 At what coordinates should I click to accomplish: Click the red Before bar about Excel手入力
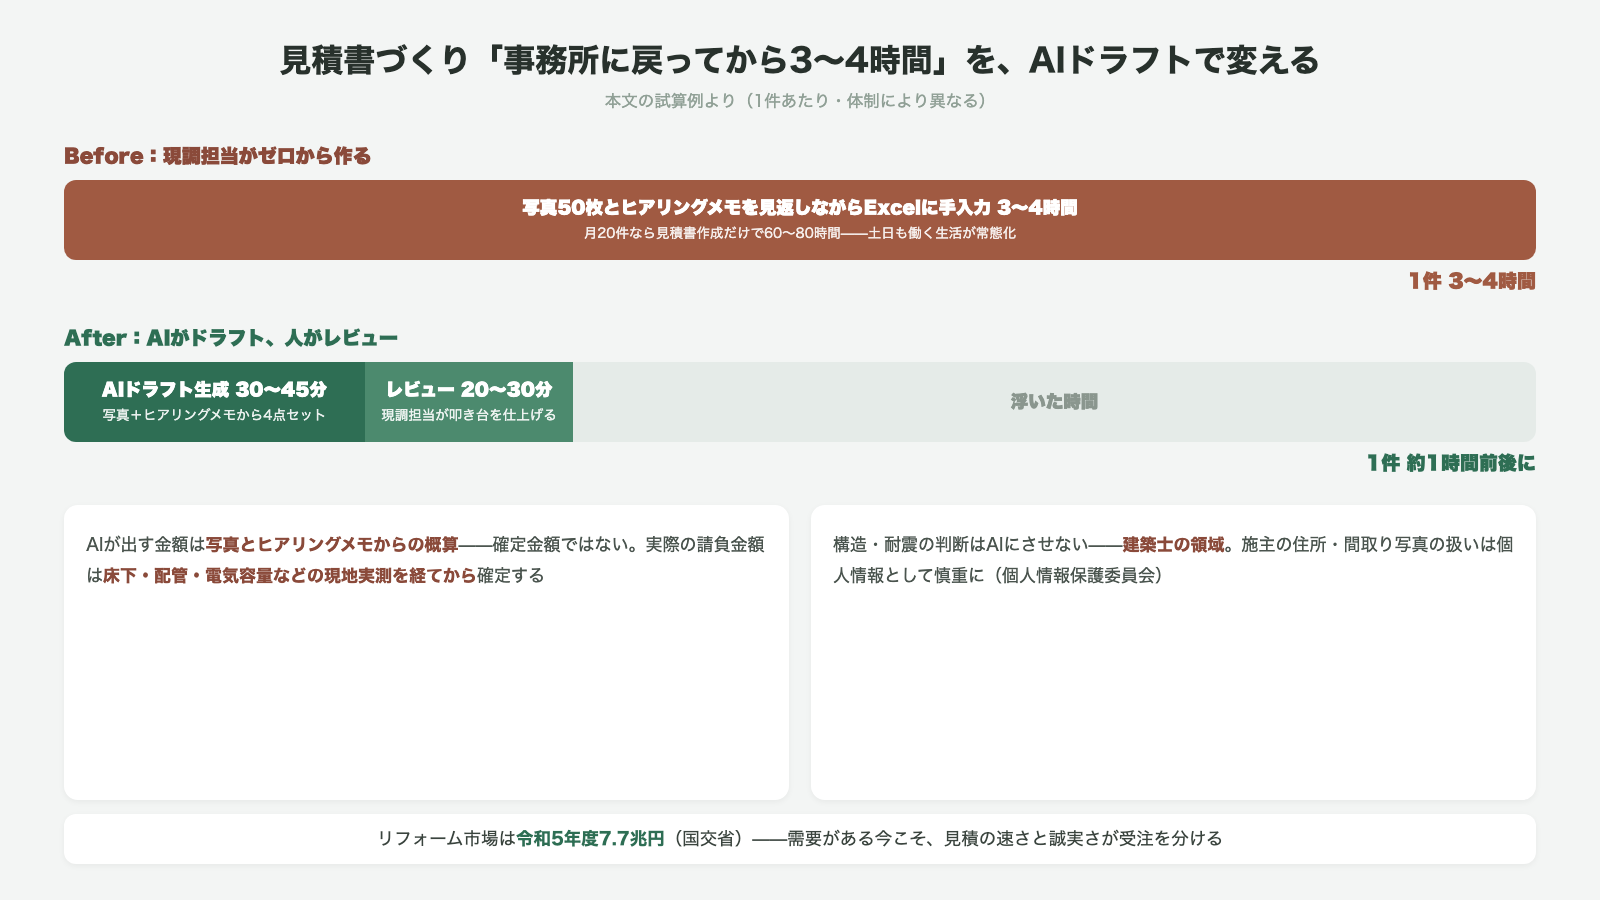800,220
